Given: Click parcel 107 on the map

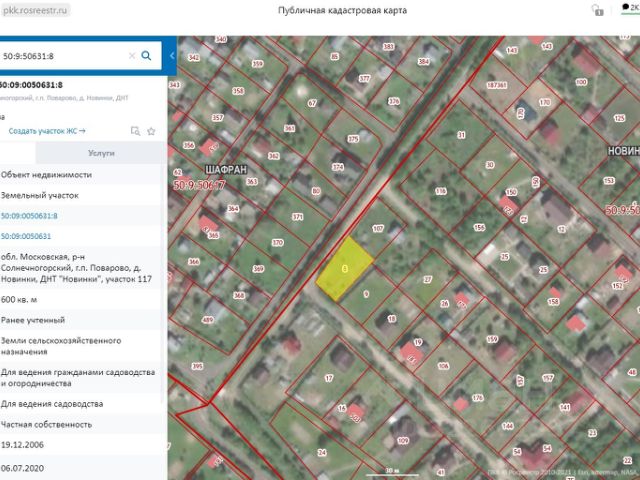Looking at the screenshot, I should click(378, 229).
